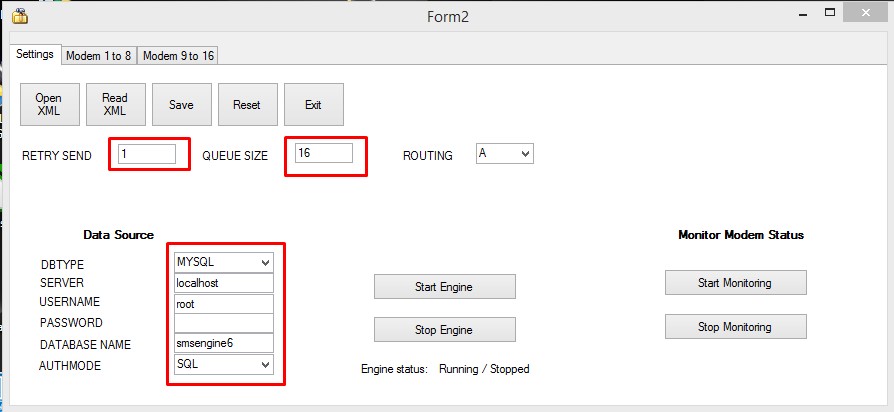The height and width of the screenshot is (412, 894).
Task: Click the Engine status: label
Action: pos(395,369)
